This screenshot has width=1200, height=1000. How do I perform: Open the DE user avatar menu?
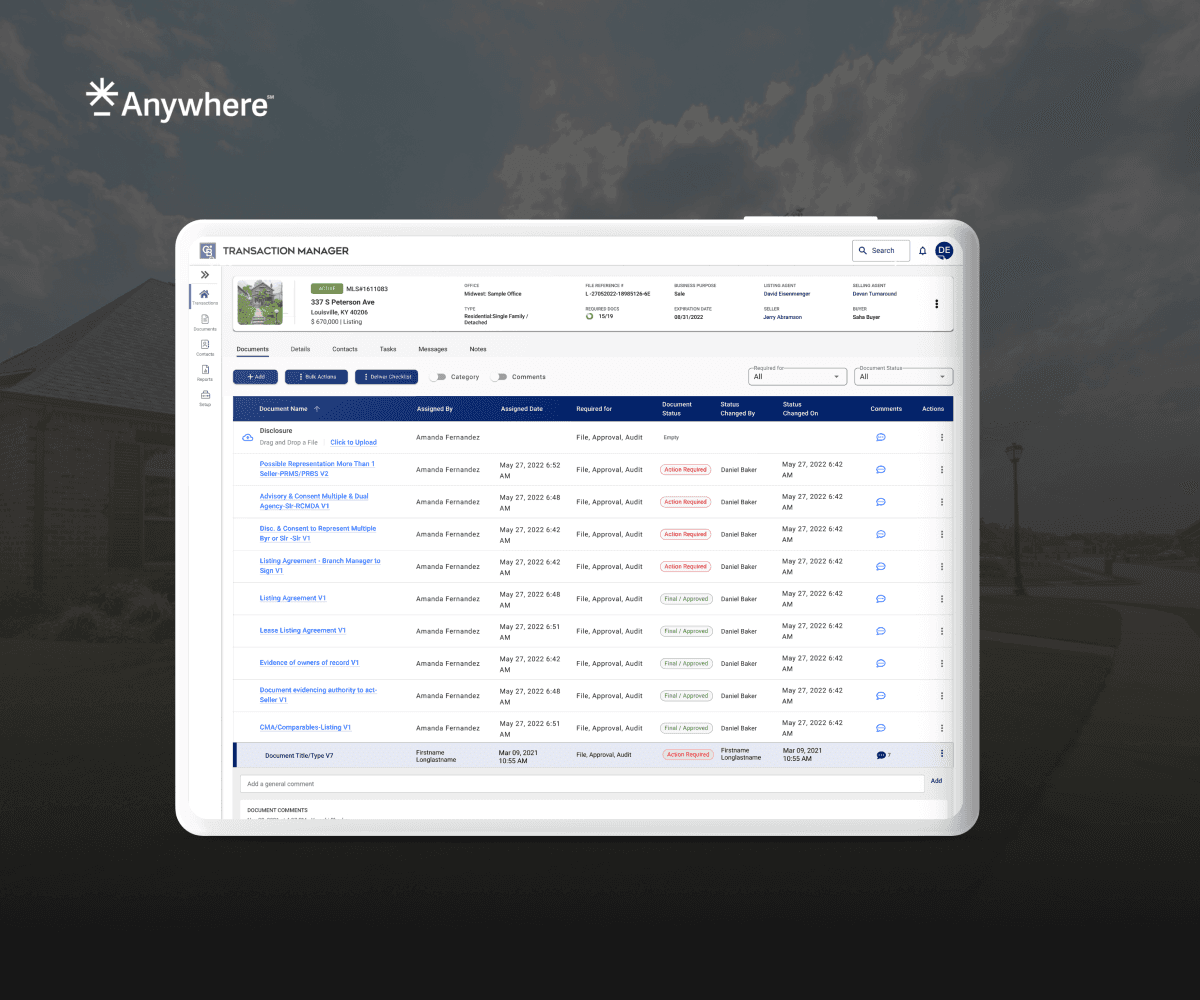coord(944,251)
